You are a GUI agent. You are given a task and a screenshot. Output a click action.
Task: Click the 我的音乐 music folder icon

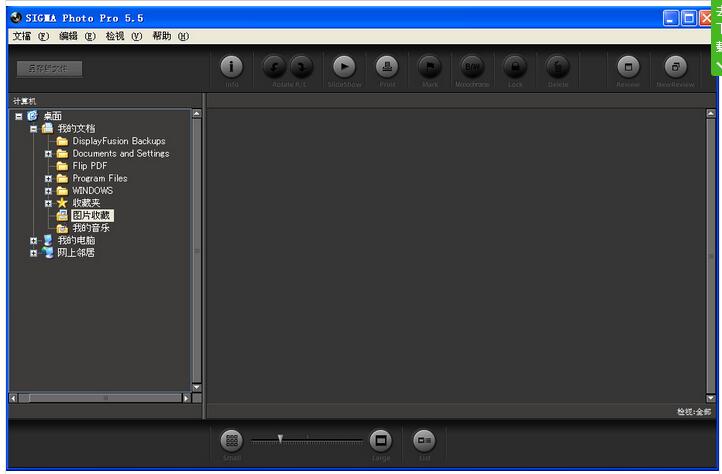62,228
